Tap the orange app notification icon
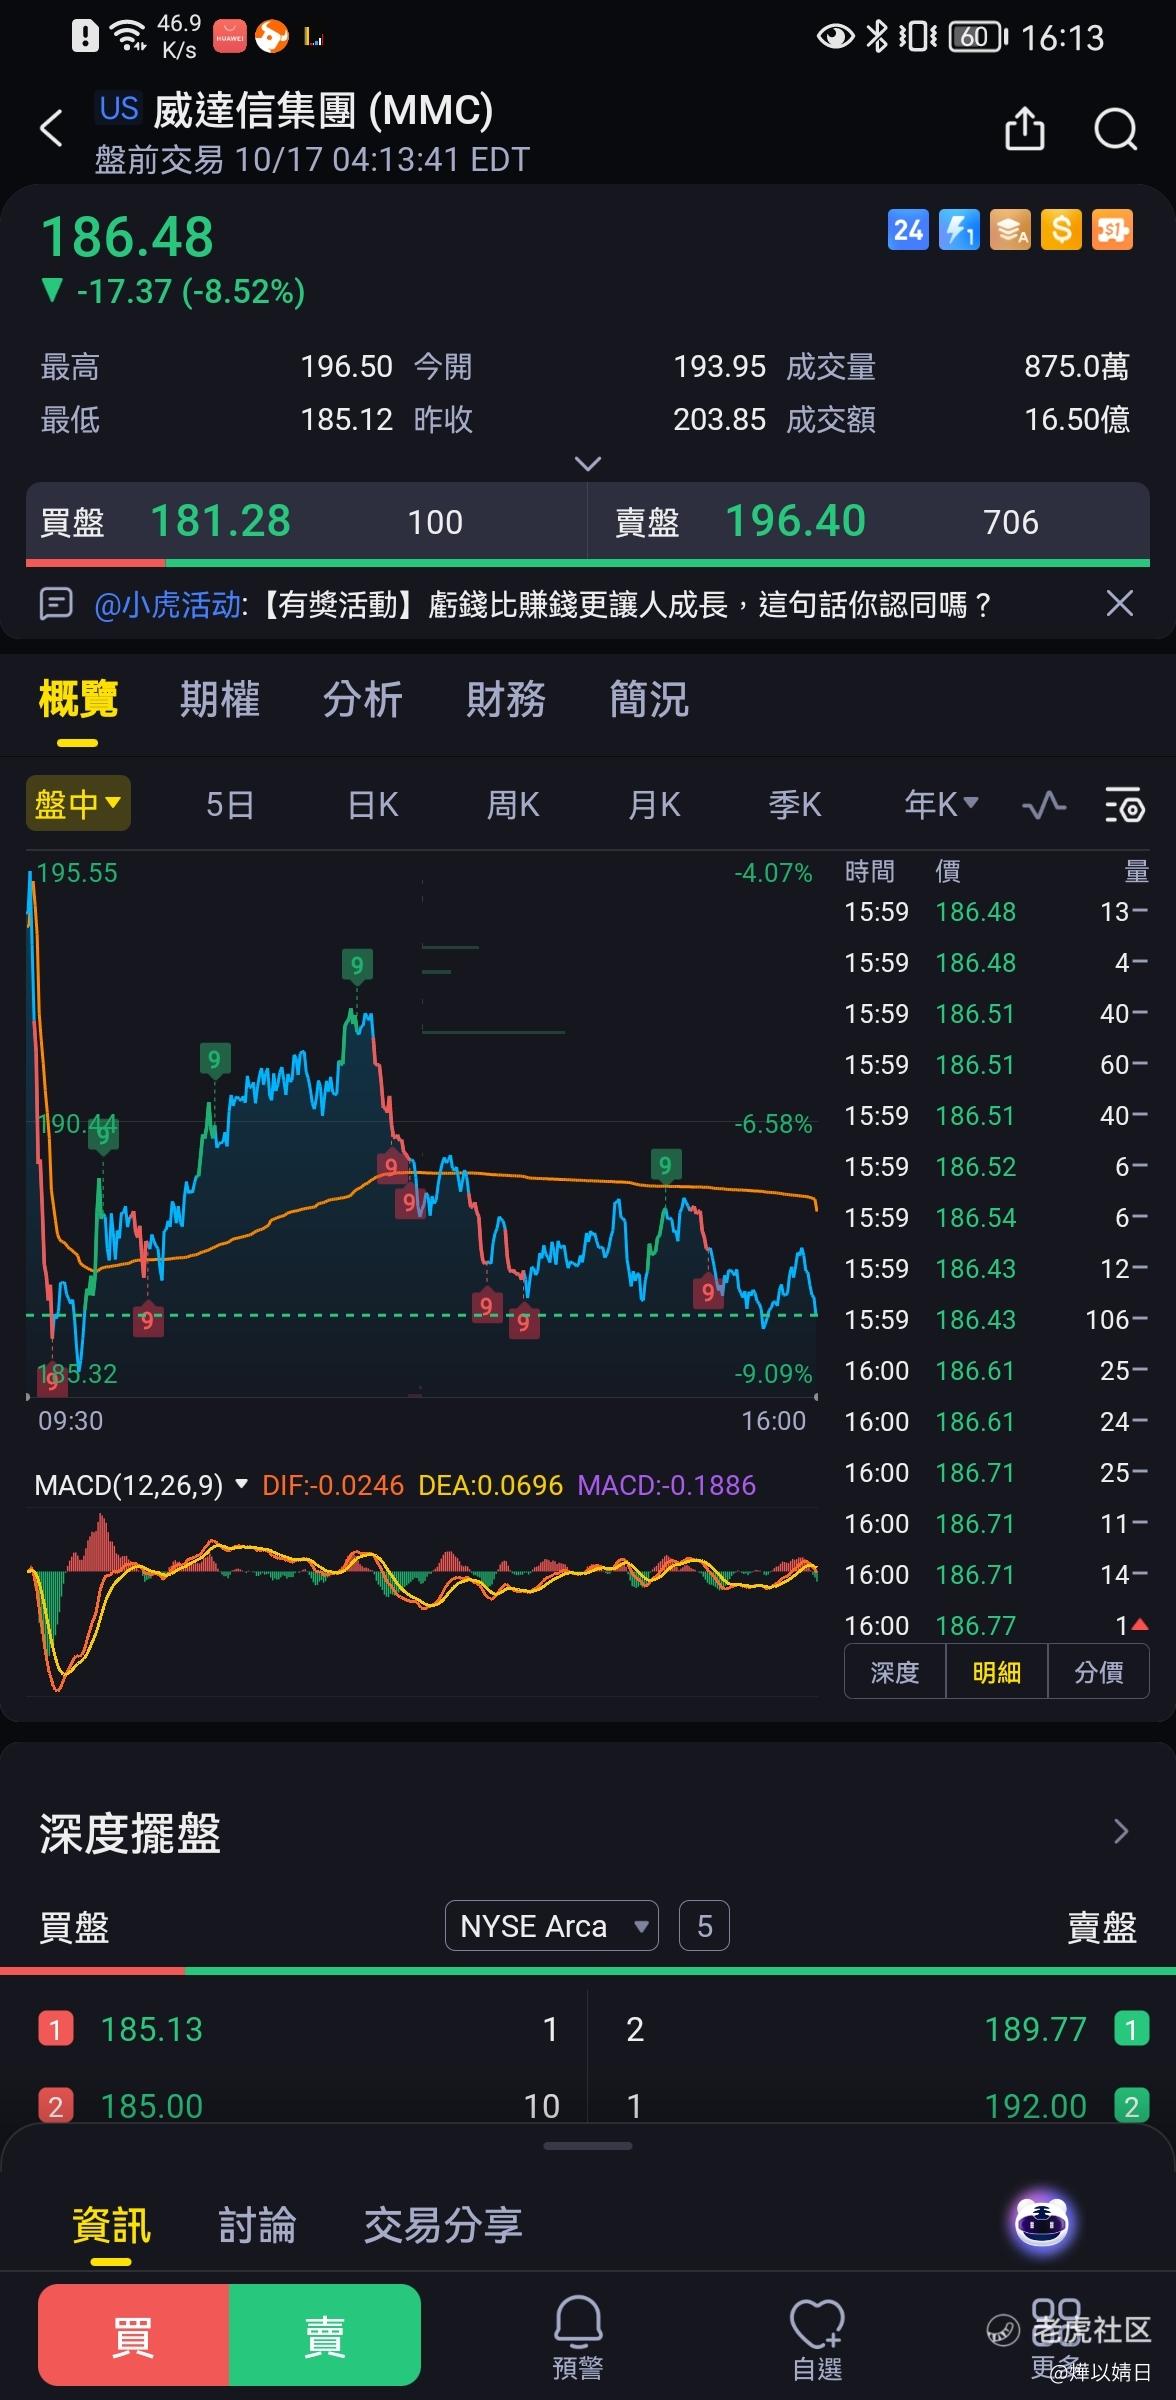 pos(271,38)
